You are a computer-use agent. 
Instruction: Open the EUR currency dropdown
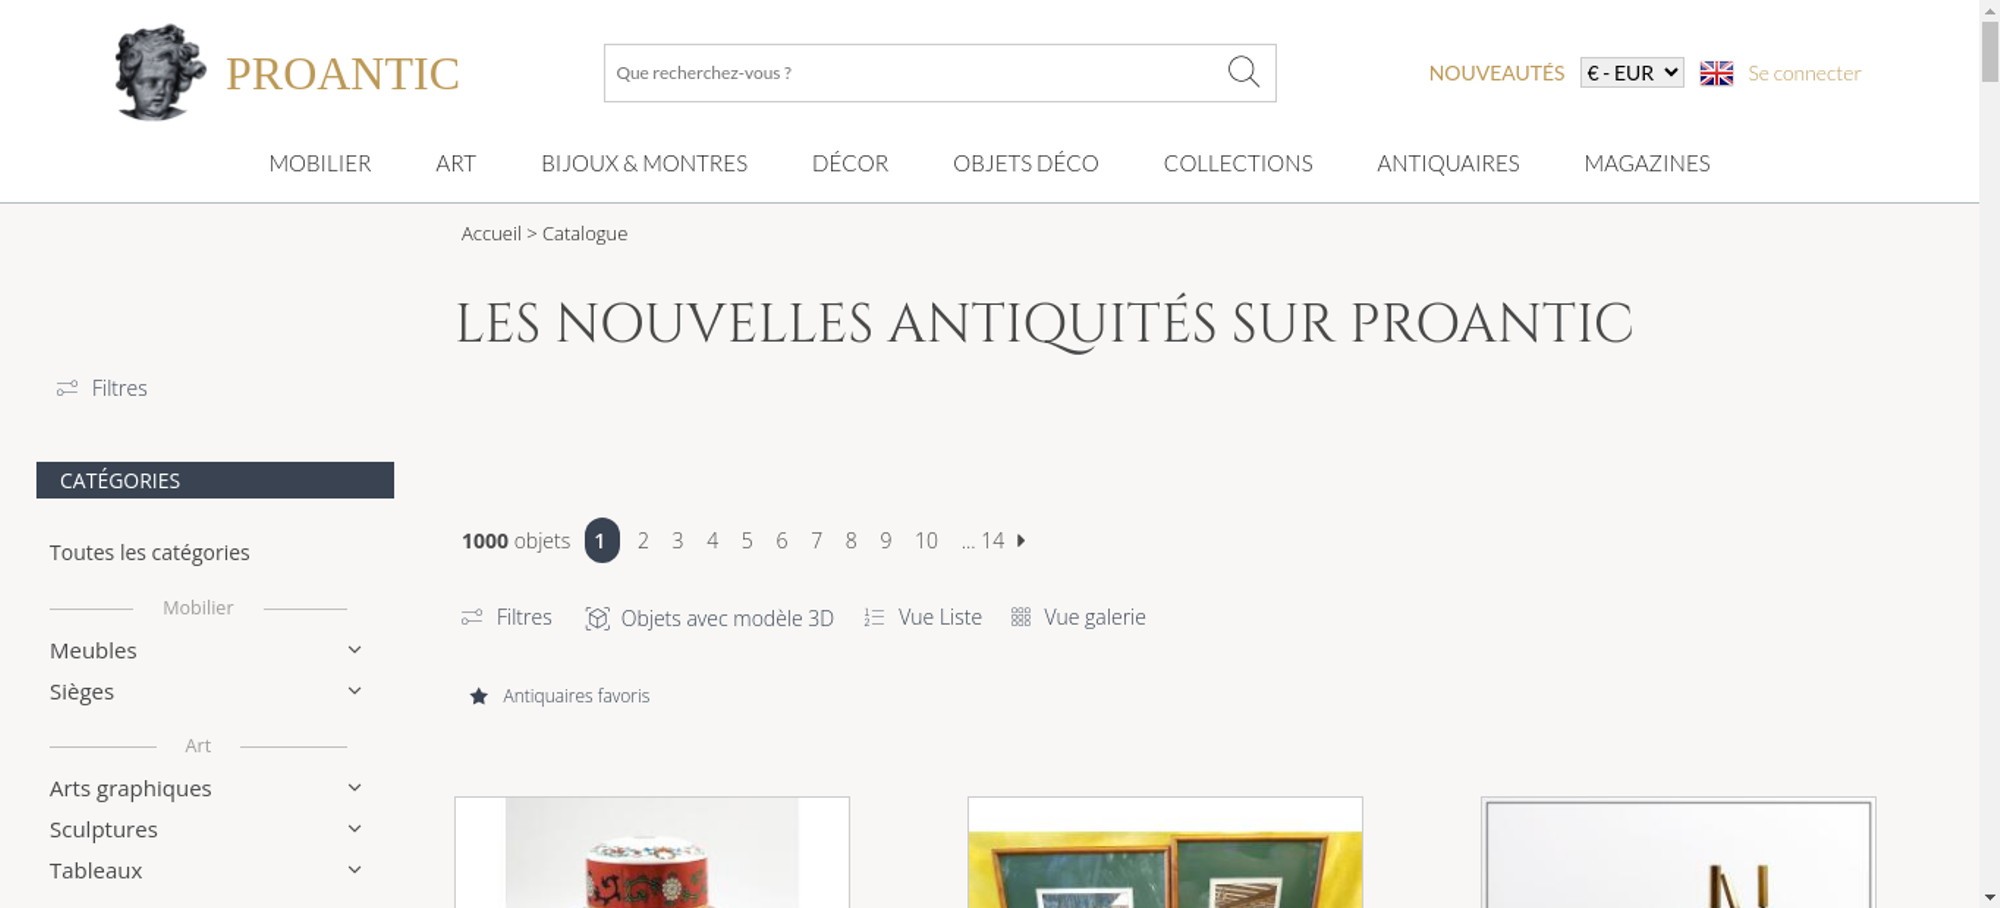pyautogui.click(x=1632, y=73)
